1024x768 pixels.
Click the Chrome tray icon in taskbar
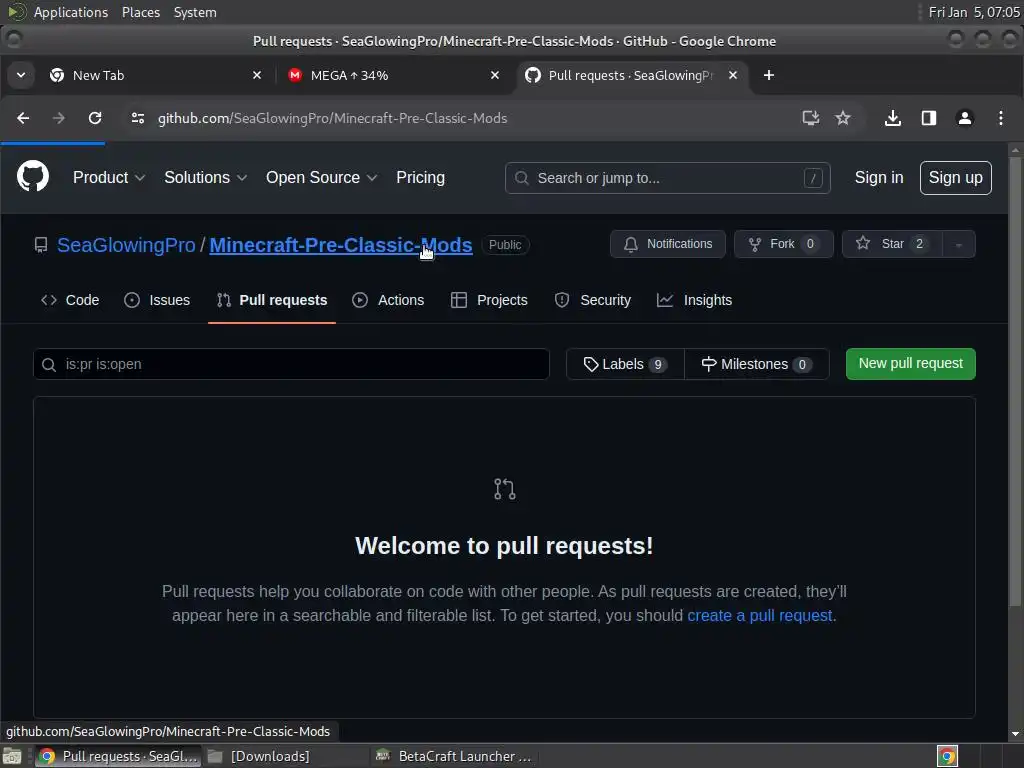pyautogui.click(x=947, y=756)
